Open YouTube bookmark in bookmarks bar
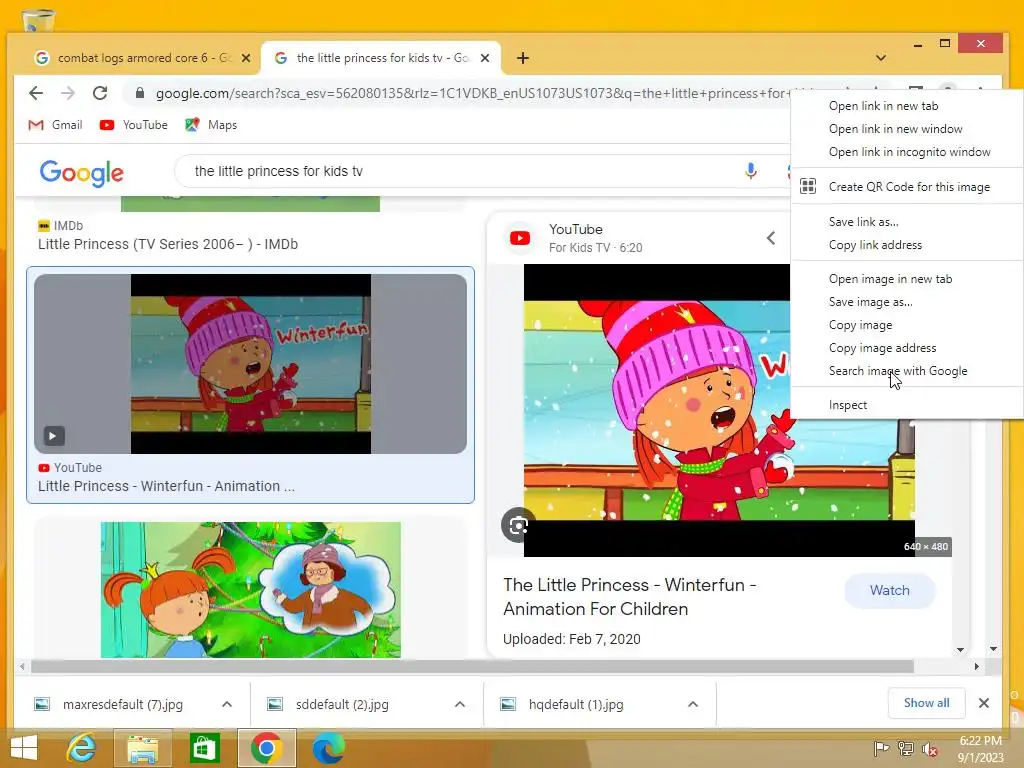Image resolution: width=1024 pixels, height=768 pixels. coord(134,125)
